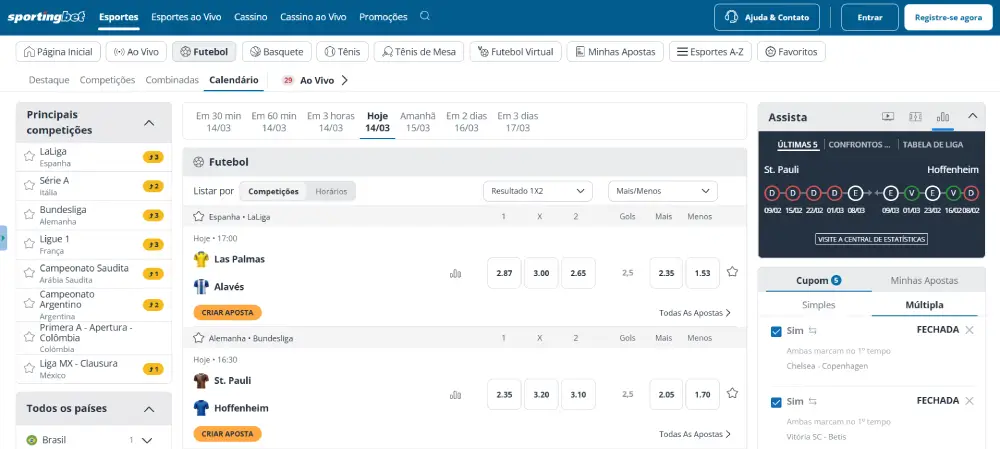Screen dimensions: 1000x449
Task: Click CRIAR APOSTA for St. Pauli match
Action: (x=228, y=434)
